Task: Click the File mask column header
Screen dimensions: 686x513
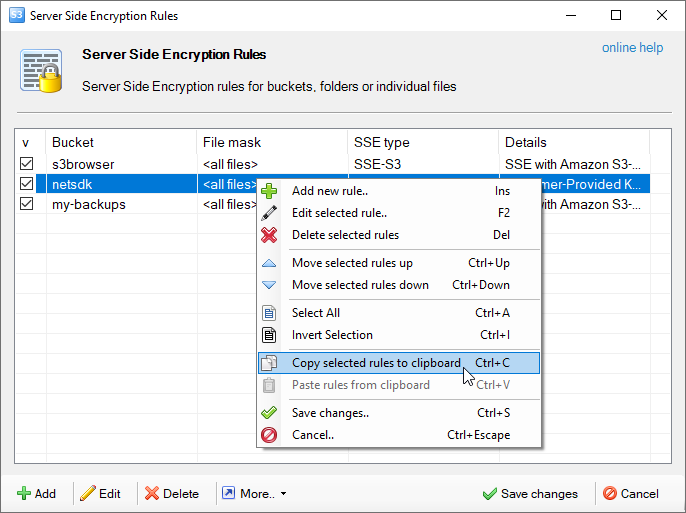Action: 272,142
